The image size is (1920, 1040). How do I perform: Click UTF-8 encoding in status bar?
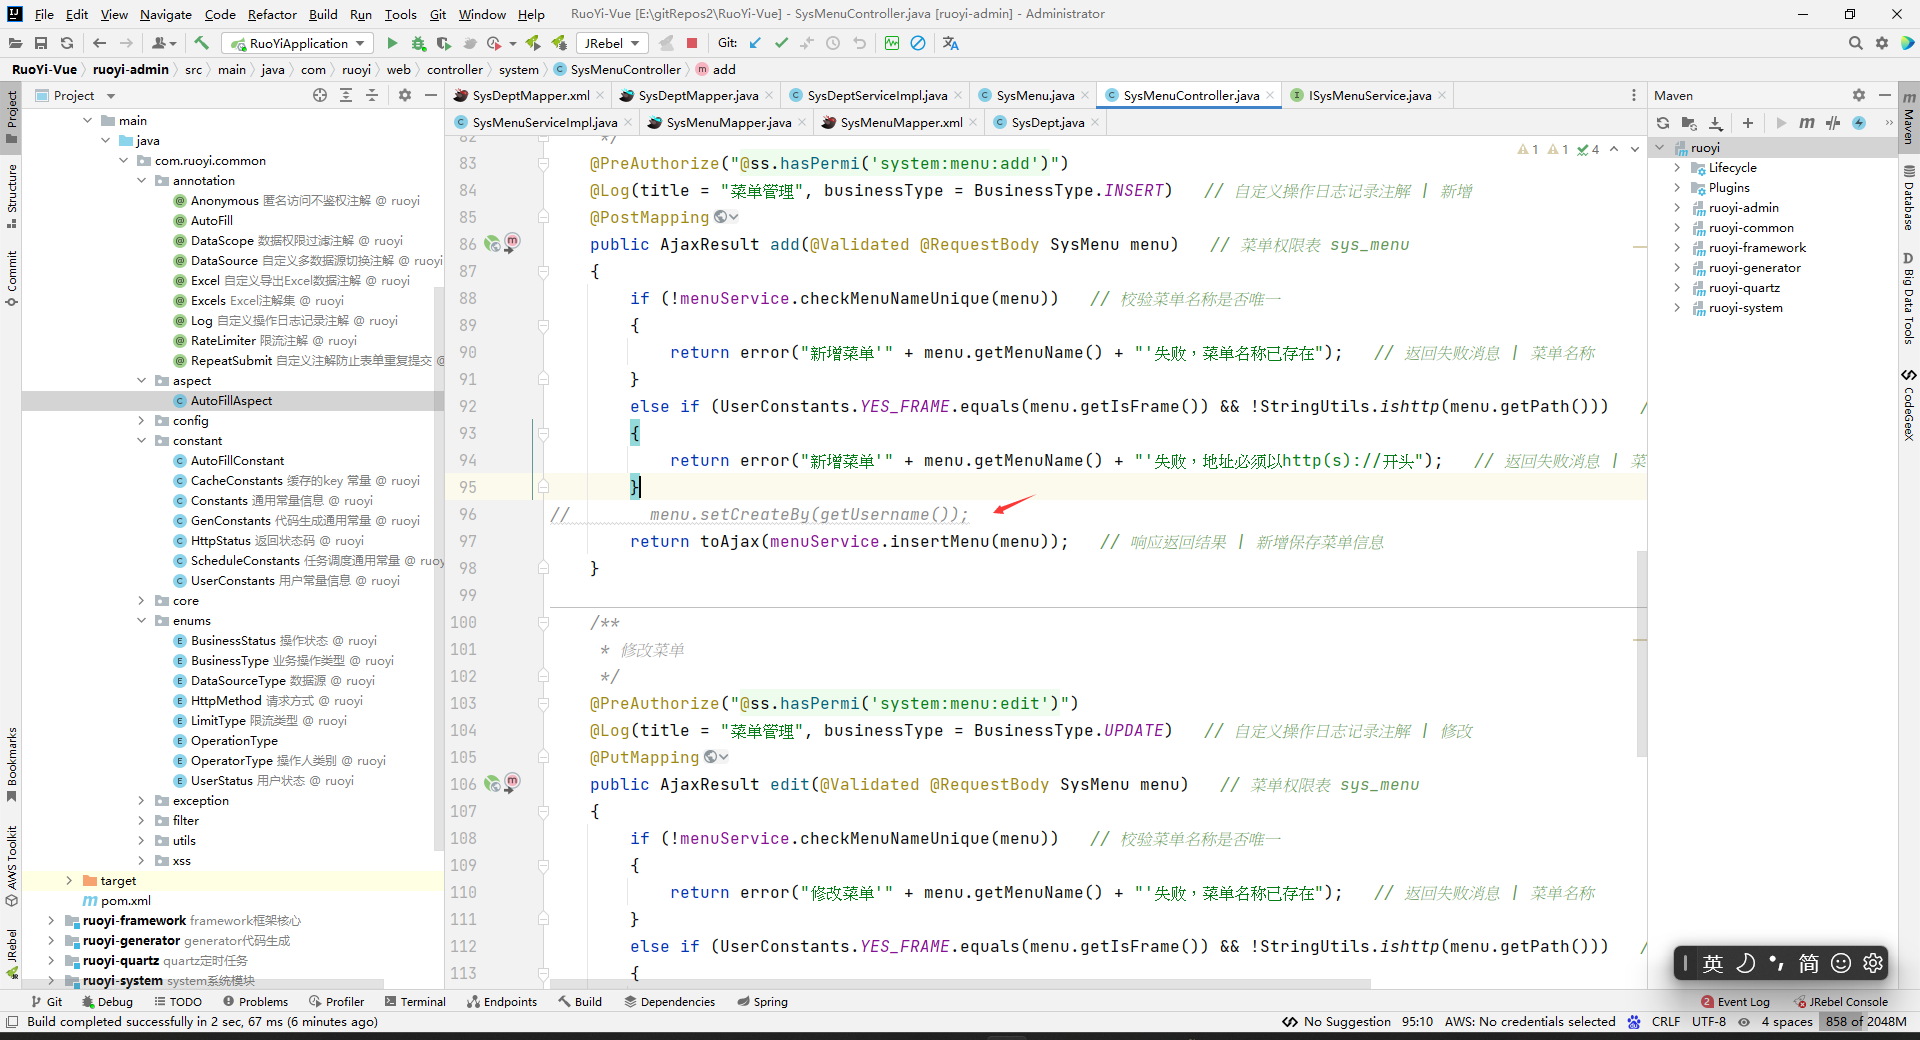(x=1709, y=1021)
